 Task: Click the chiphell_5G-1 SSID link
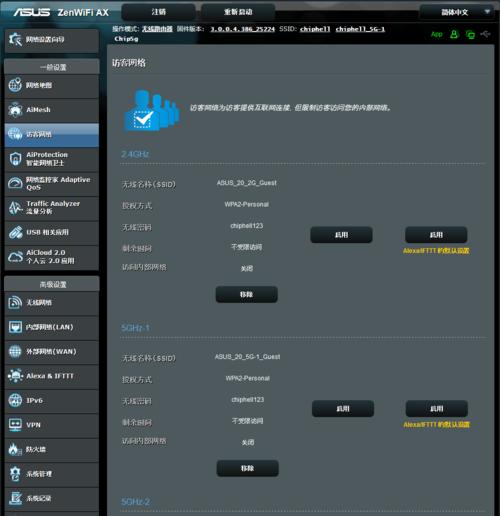(x=360, y=29)
